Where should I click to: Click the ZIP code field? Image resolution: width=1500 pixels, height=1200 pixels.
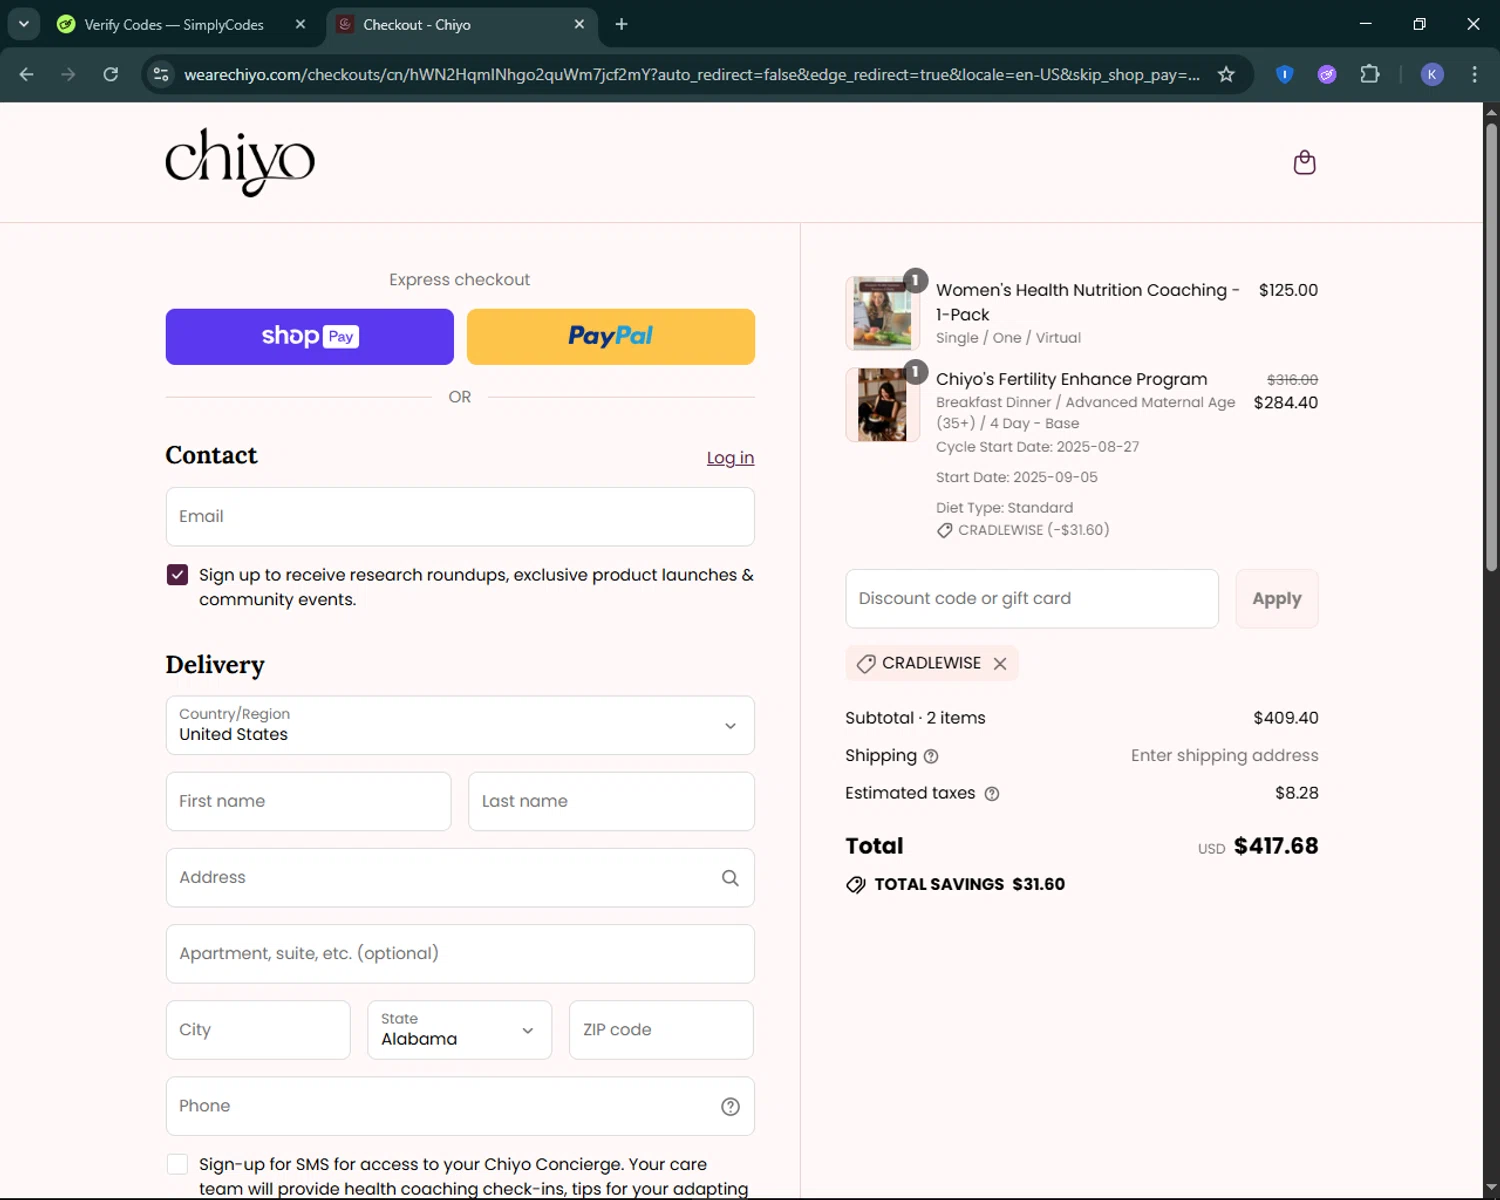661,1030
